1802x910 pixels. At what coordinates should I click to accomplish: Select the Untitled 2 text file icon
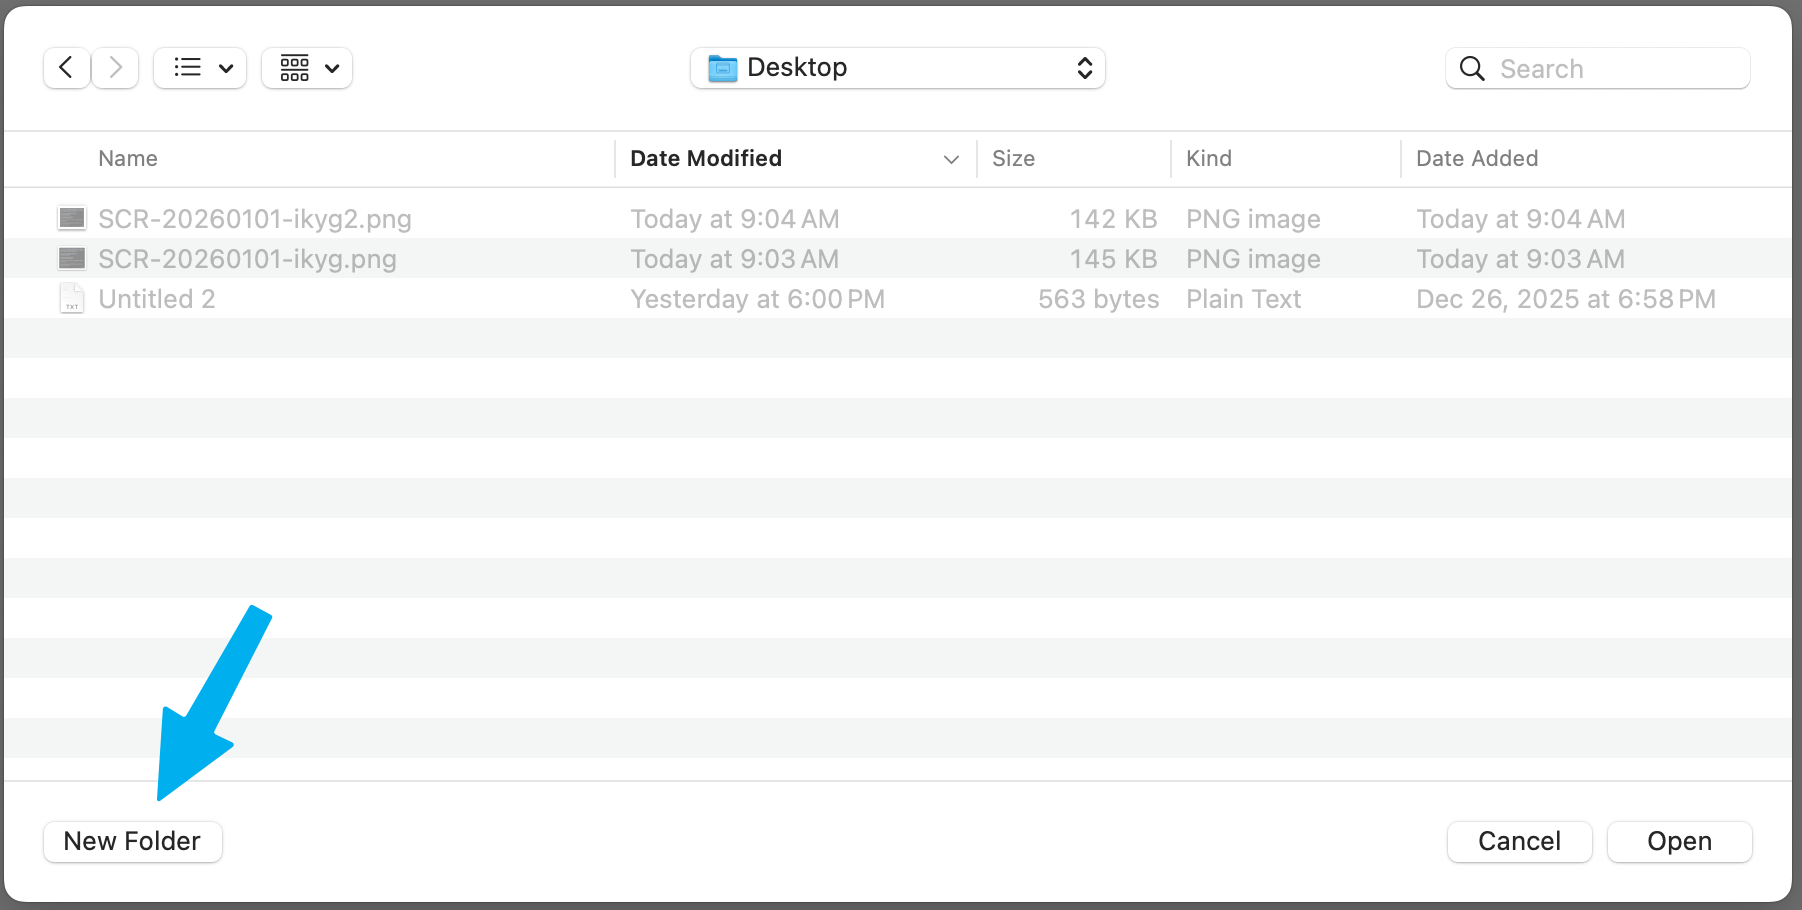coord(72,299)
